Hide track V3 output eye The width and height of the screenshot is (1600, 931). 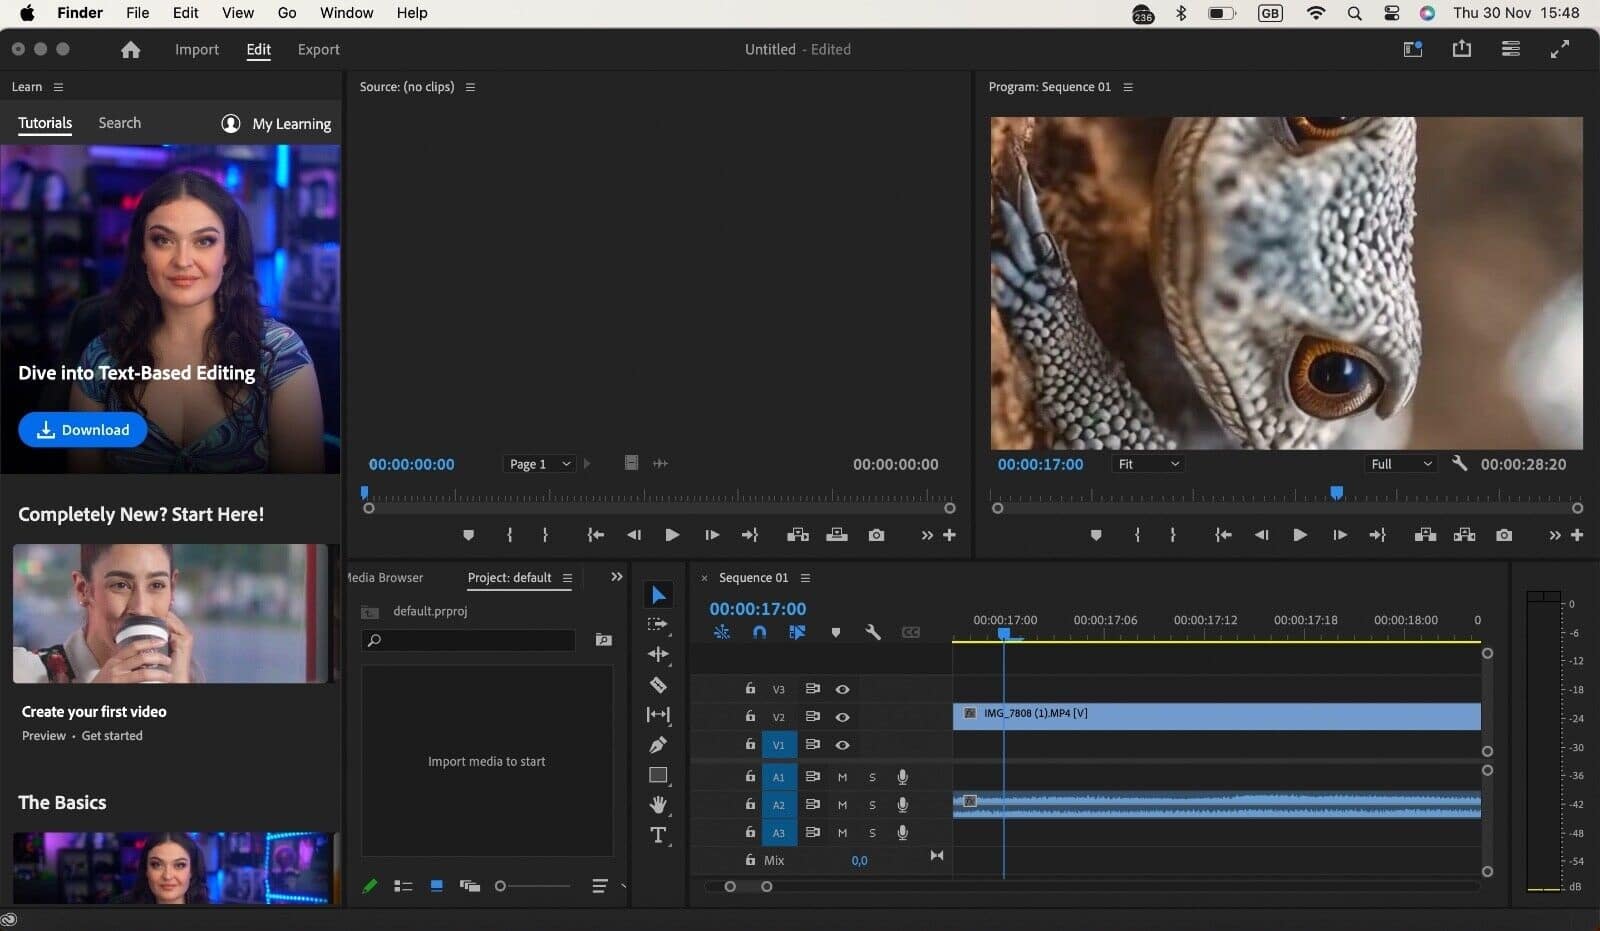click(x=843, y=689)
